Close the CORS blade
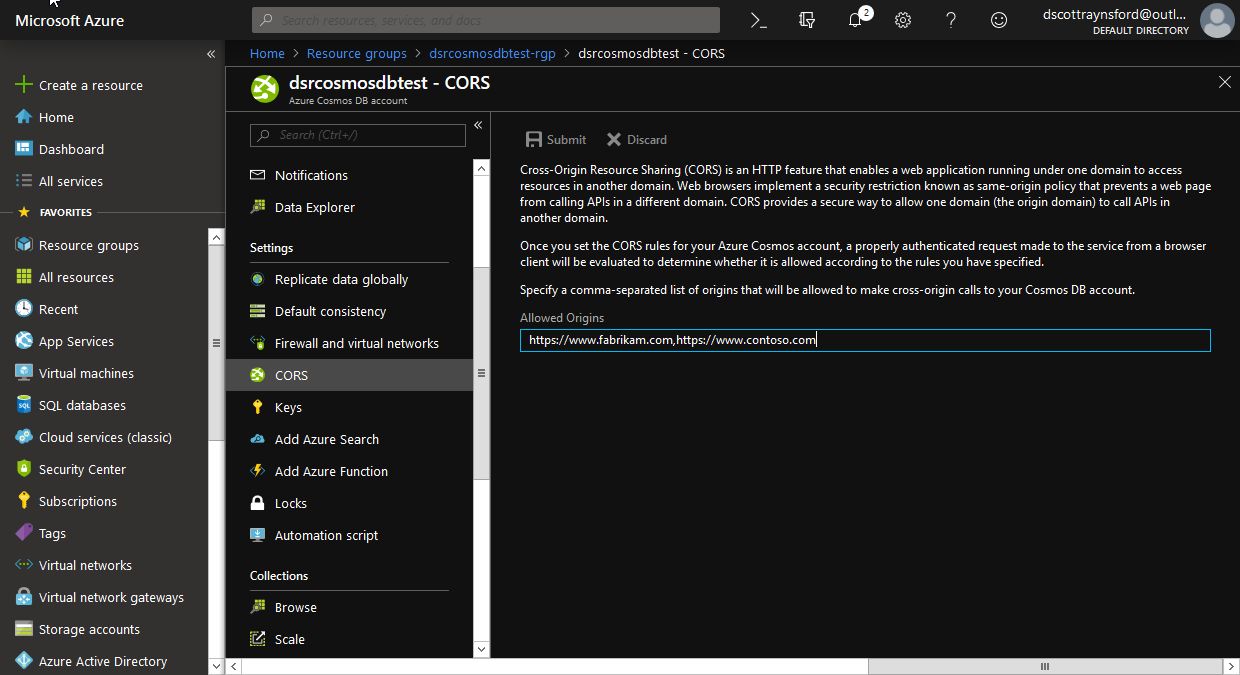This screenshot has width=1240, height=675. [1225, 82]
